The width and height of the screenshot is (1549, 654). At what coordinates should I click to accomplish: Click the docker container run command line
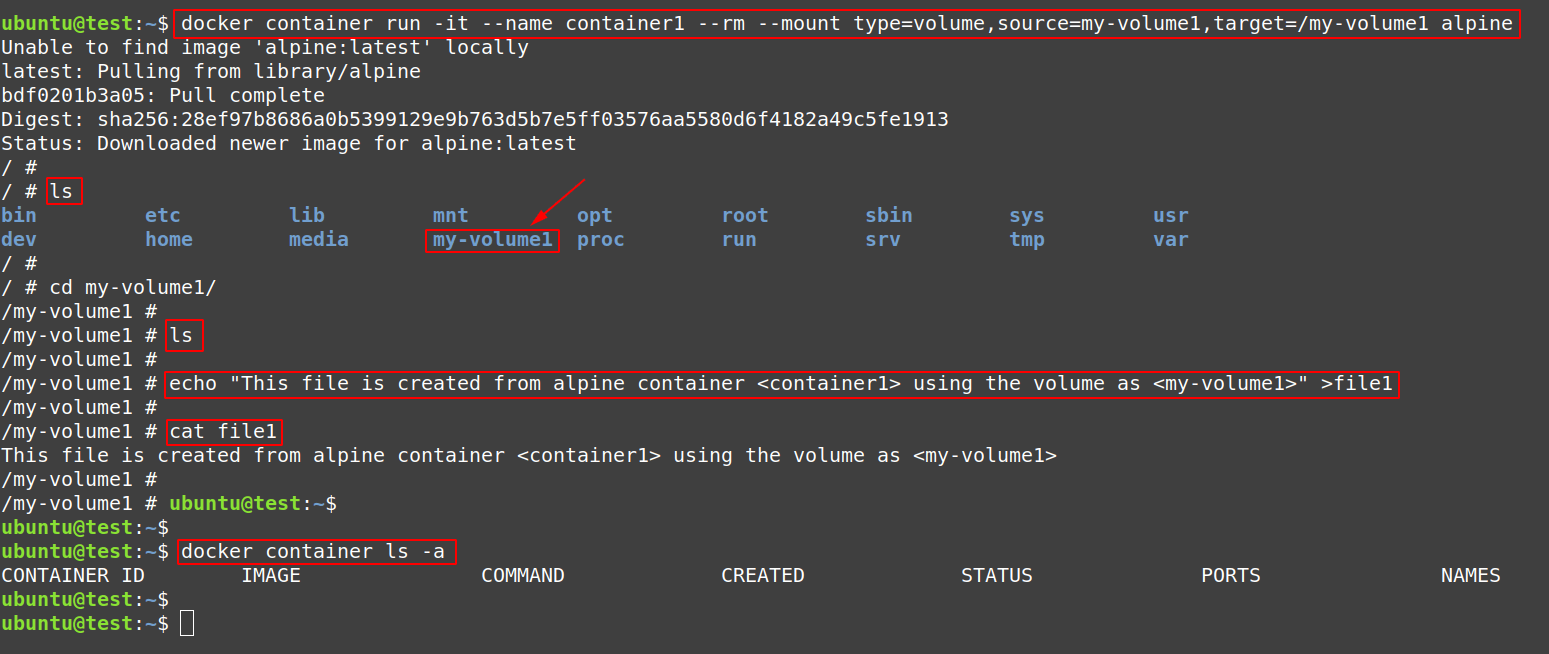847,24
